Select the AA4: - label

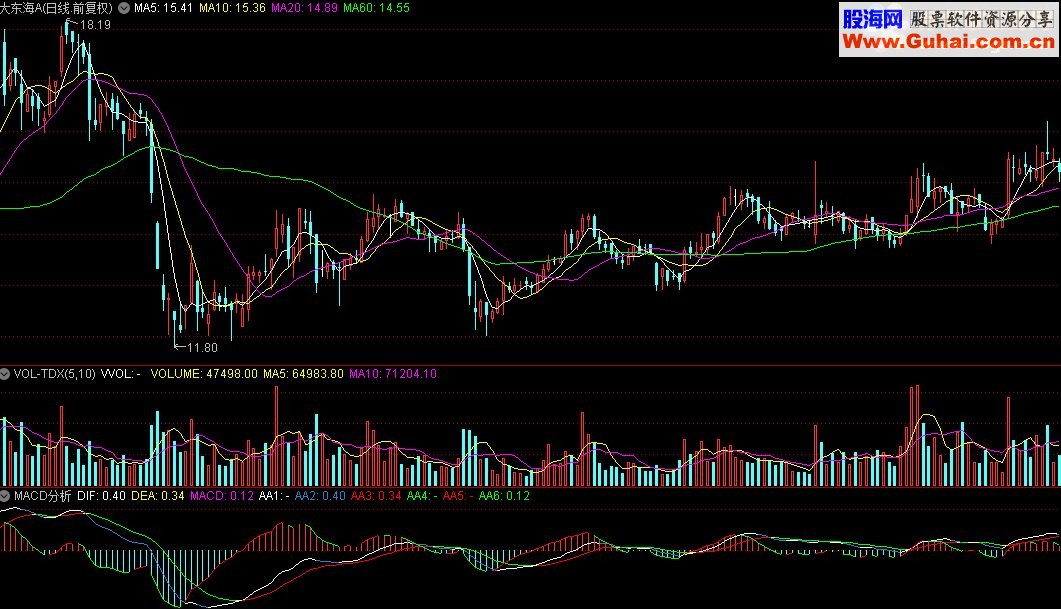pyautogui.click(x=422, y=496)
